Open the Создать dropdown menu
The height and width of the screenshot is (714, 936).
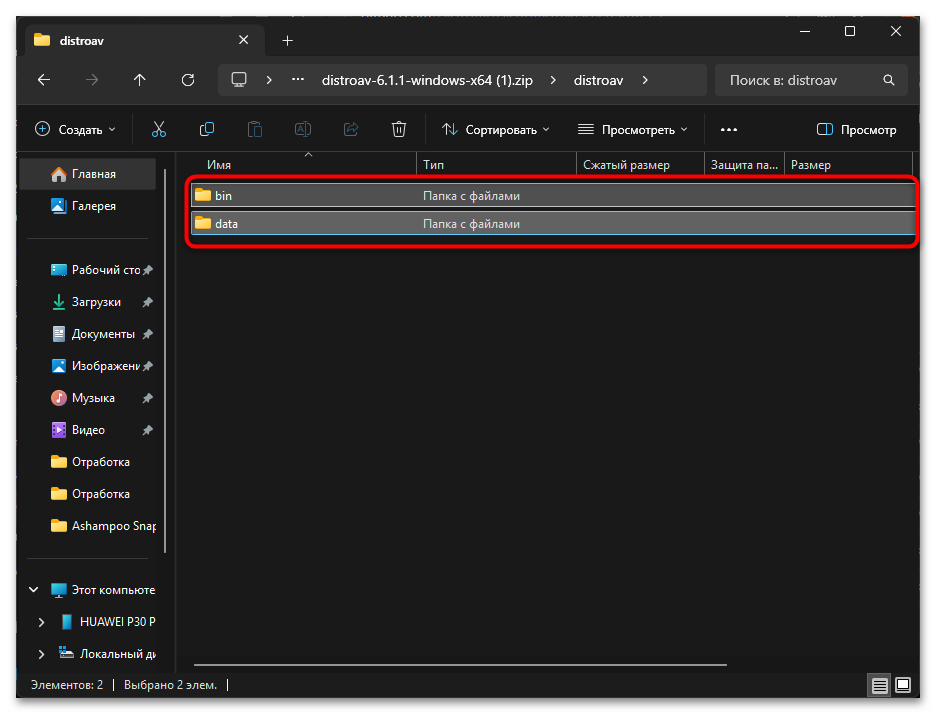click(x=75, y=129)
